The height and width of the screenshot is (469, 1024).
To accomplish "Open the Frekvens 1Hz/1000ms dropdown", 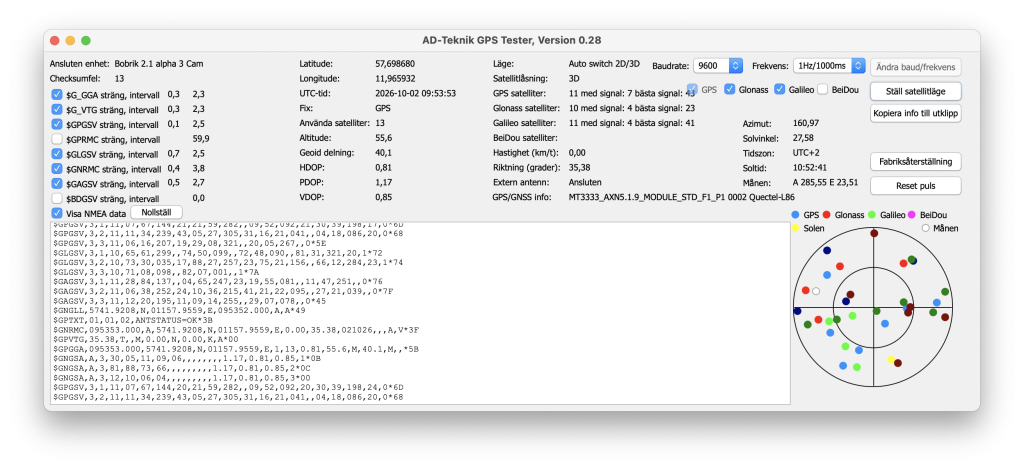I will [x=829, y=66].
